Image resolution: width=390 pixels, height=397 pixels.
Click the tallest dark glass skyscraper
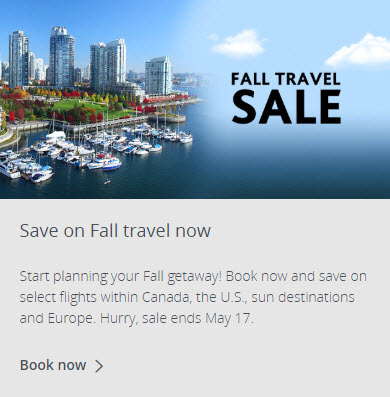point(62,57)
